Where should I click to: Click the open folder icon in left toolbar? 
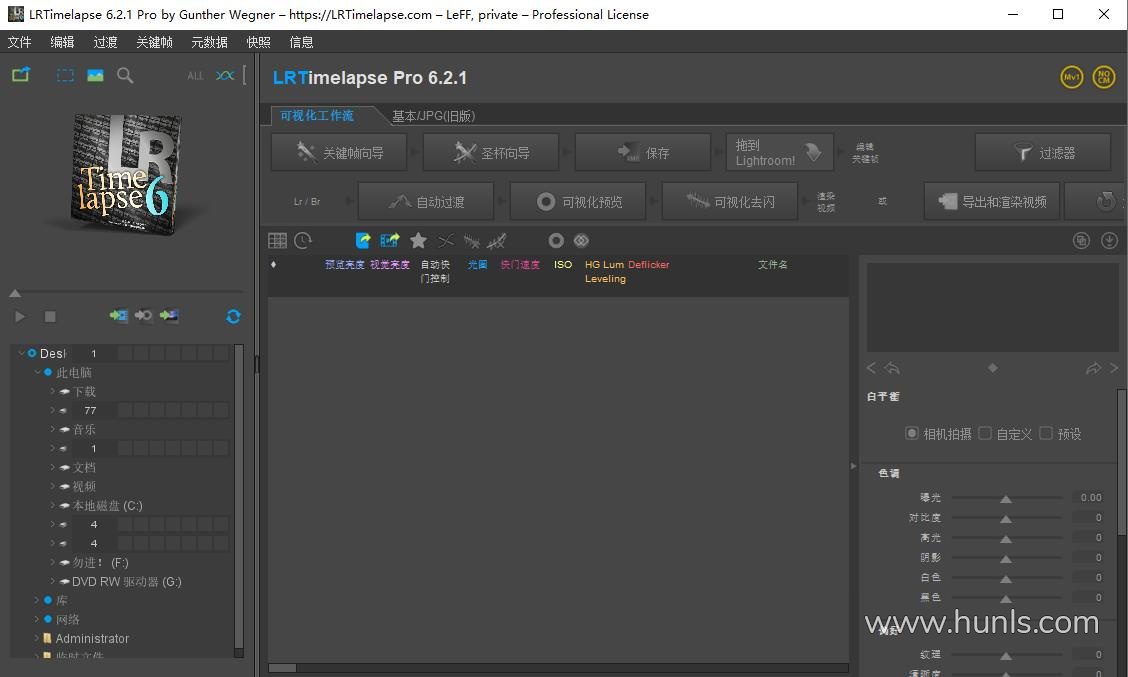(x=21, y=74)
